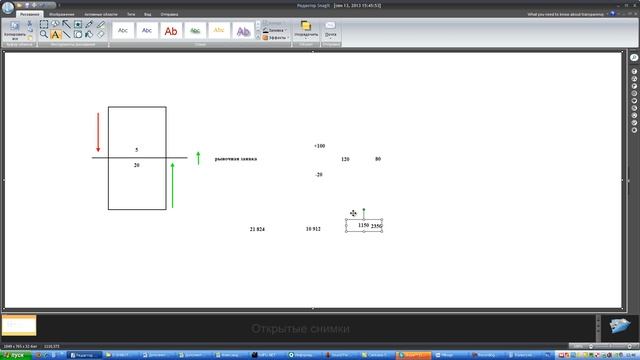Open the Почта mail dropdown

tap(331, 30)
